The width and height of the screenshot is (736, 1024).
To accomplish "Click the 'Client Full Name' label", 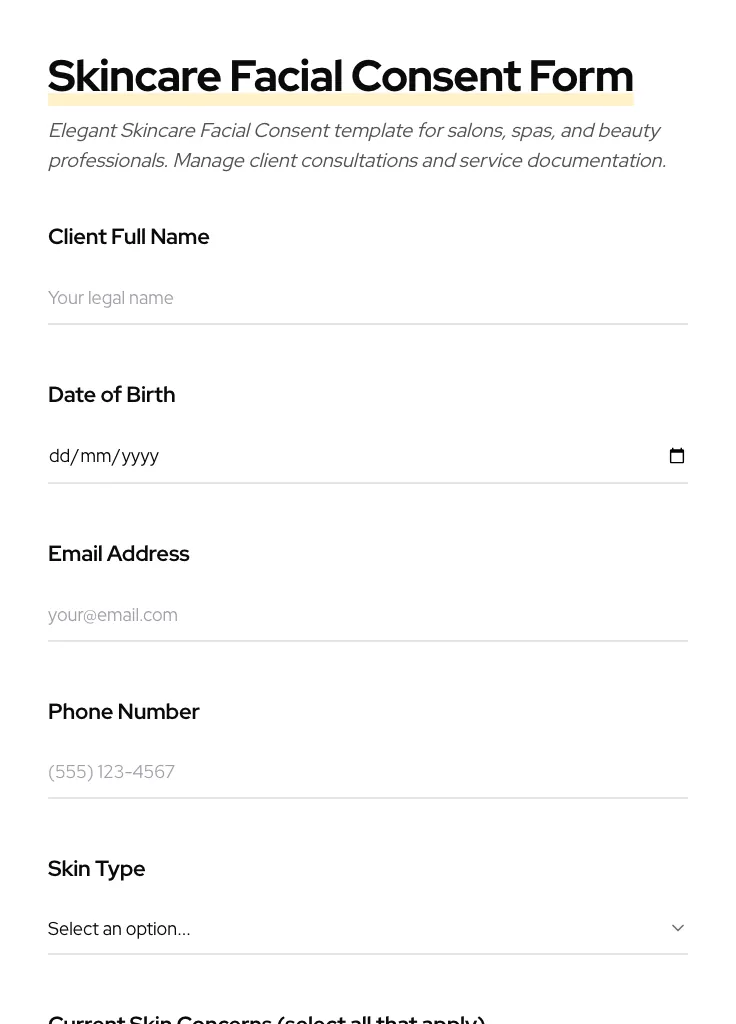I will click(x=129, y=237).
